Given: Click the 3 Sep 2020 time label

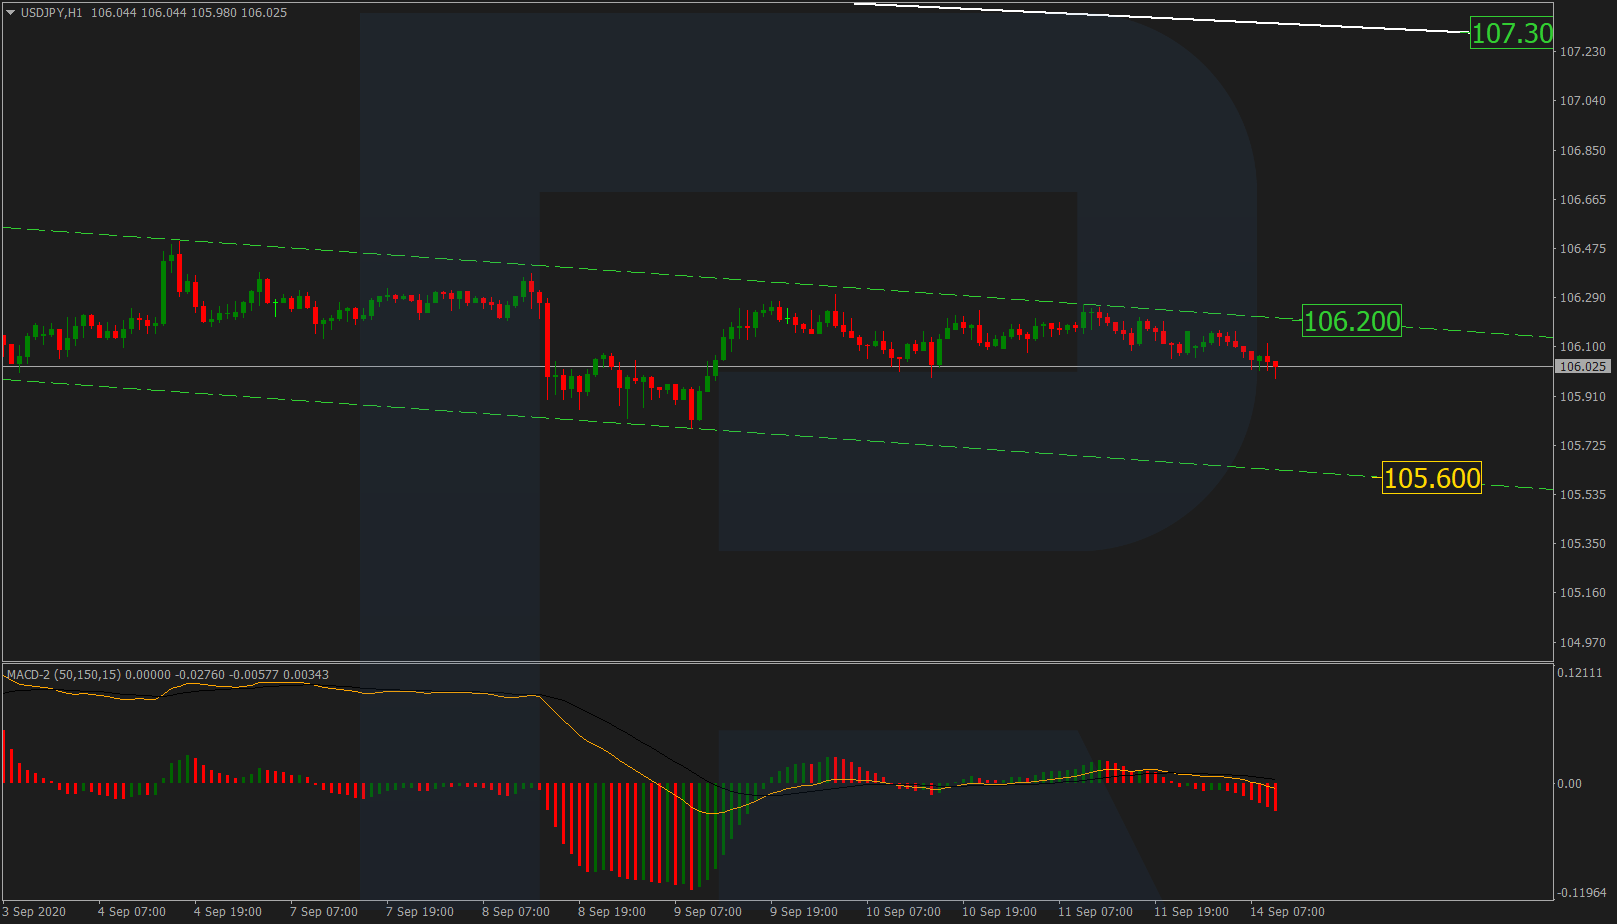Looking at the screenshot, I should [33, 912].
